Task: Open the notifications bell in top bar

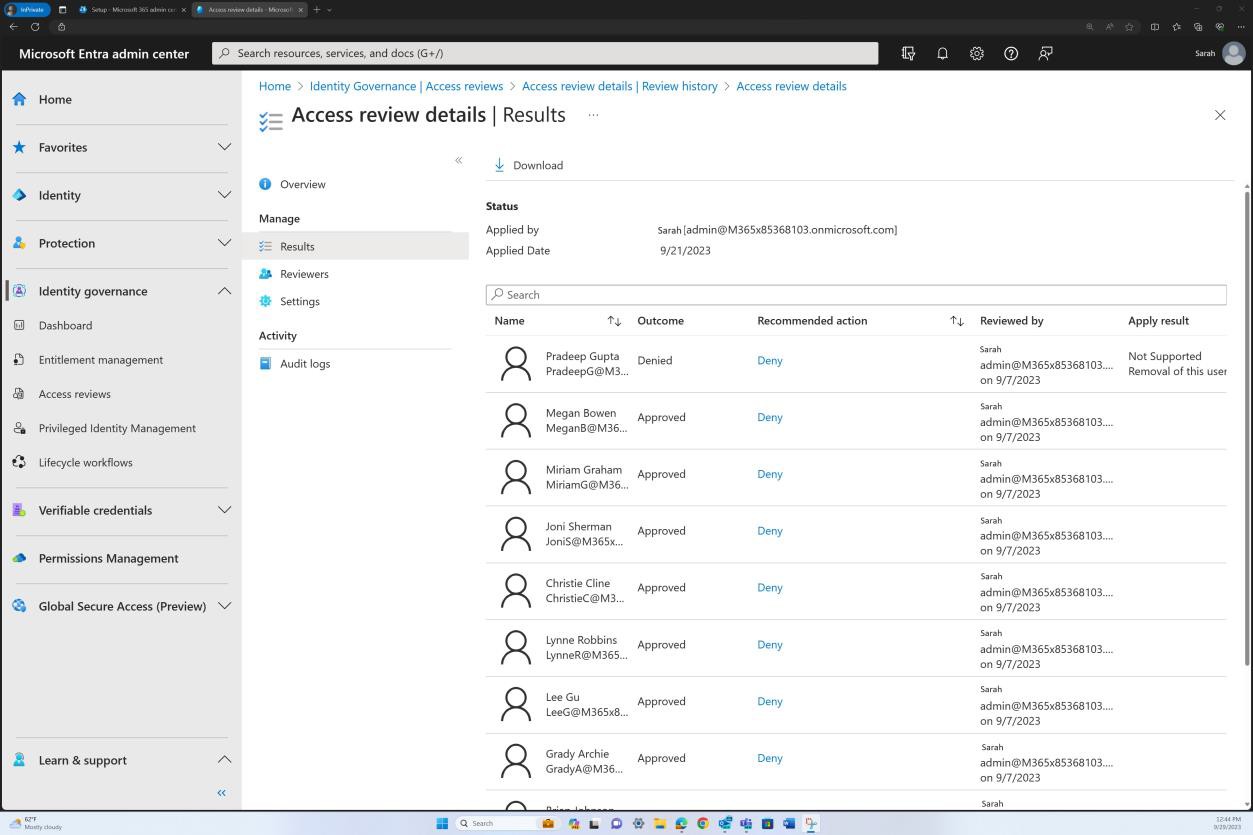Action: point(942,53)
